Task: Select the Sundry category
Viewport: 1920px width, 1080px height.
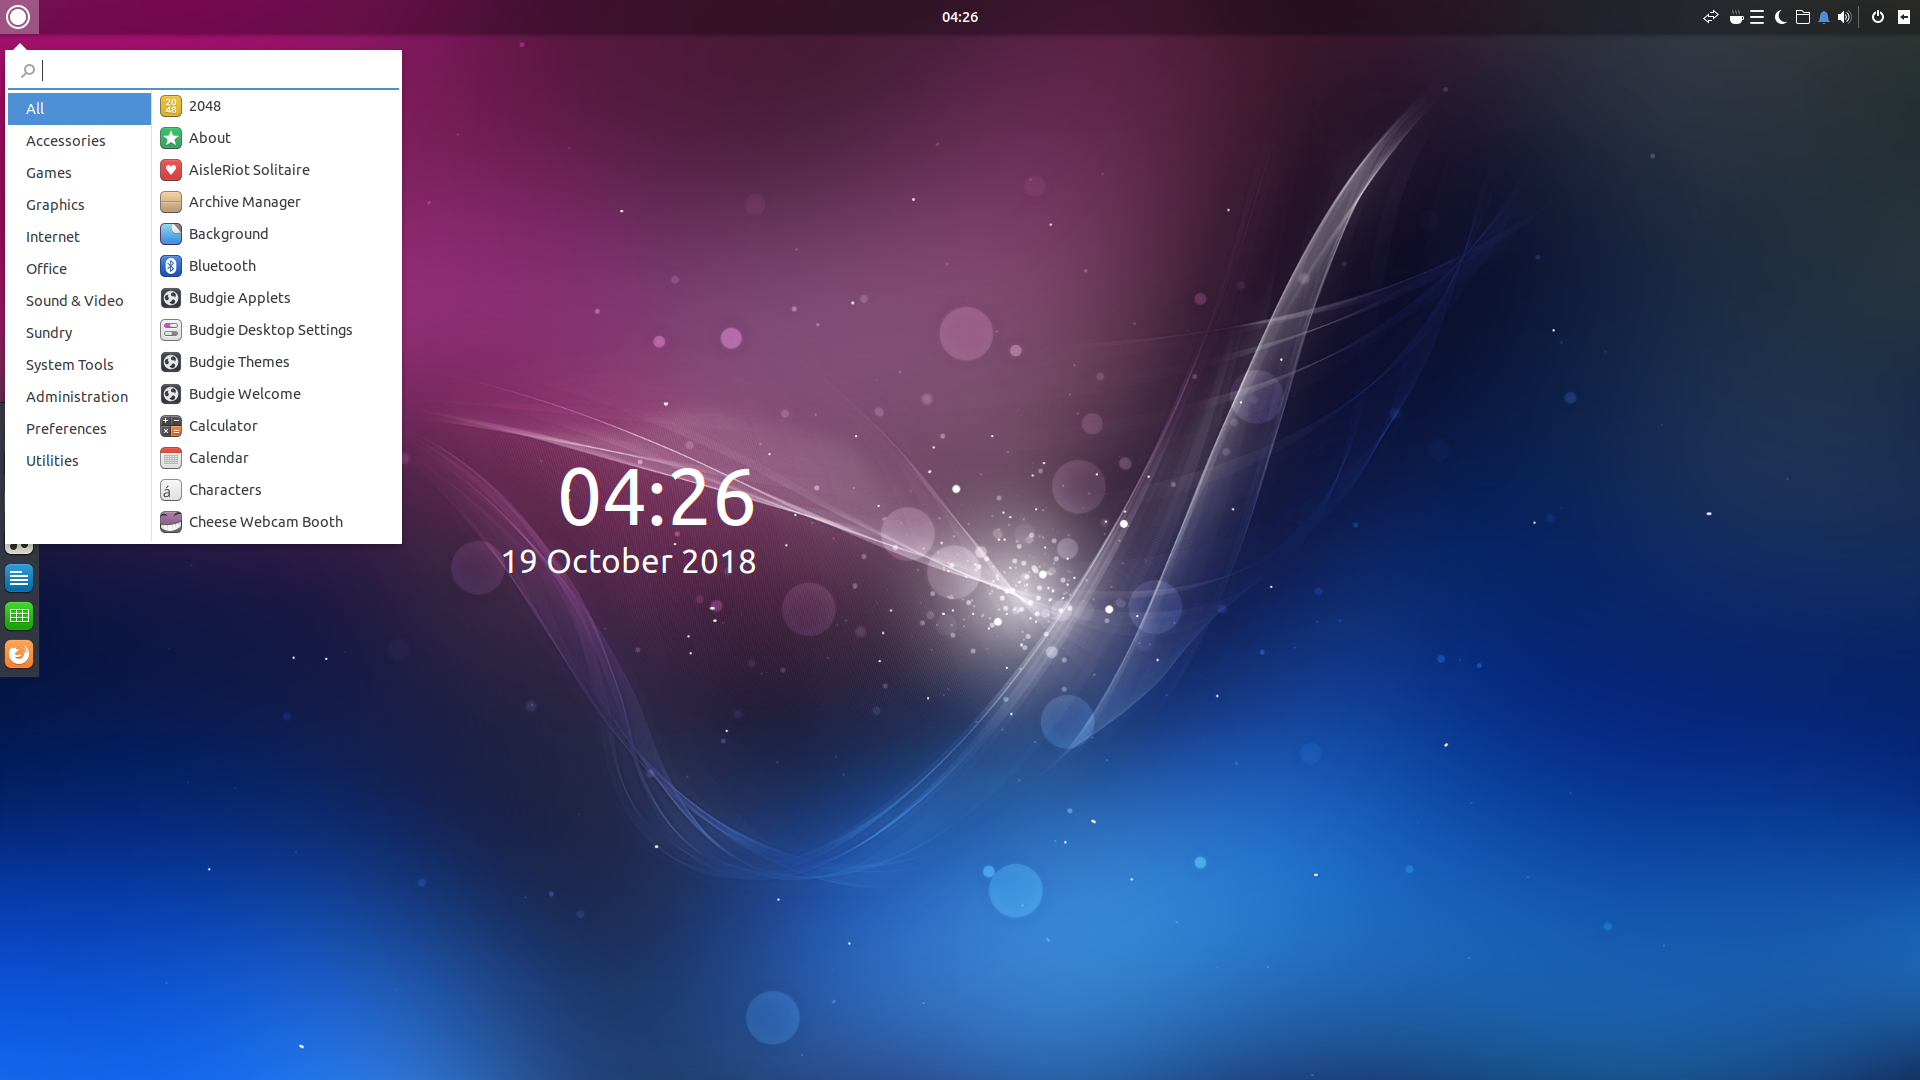Action: point(79,332)
